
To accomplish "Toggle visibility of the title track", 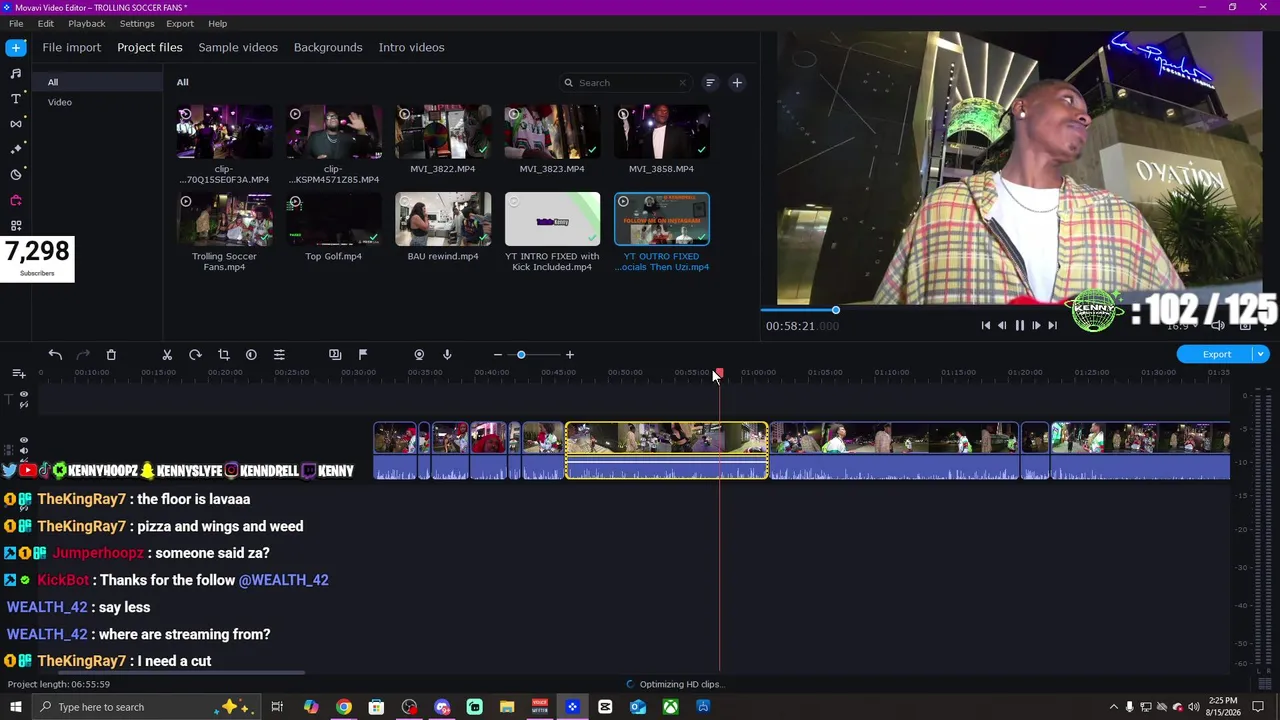I will coord(24,395).
